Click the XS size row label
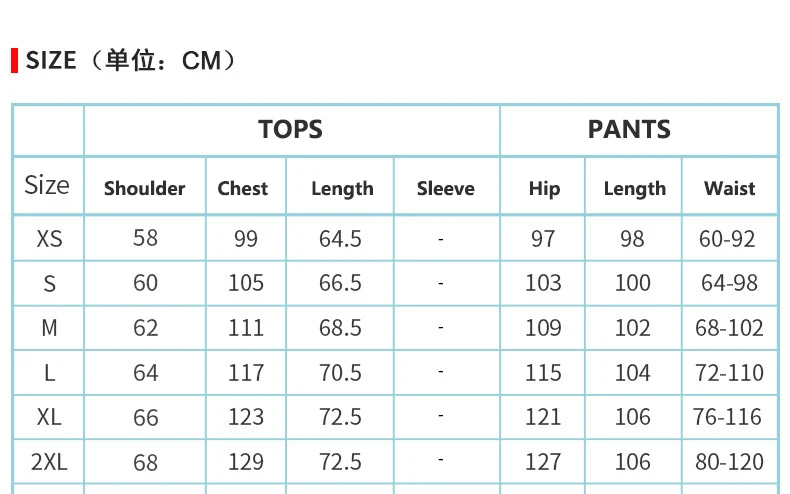The image size is (790, 494). 49,239
